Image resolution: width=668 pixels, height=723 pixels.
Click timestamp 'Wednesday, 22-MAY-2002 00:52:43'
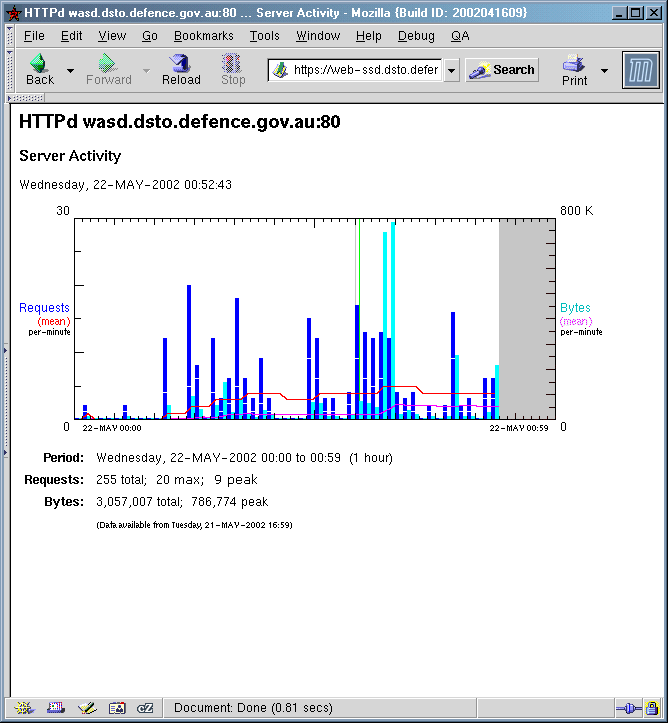click(x=125, y=185)
